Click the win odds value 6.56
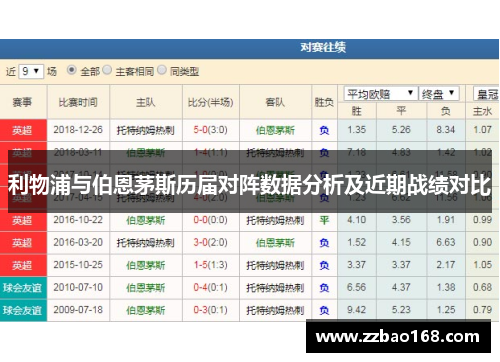 click(x=357, y=287)
